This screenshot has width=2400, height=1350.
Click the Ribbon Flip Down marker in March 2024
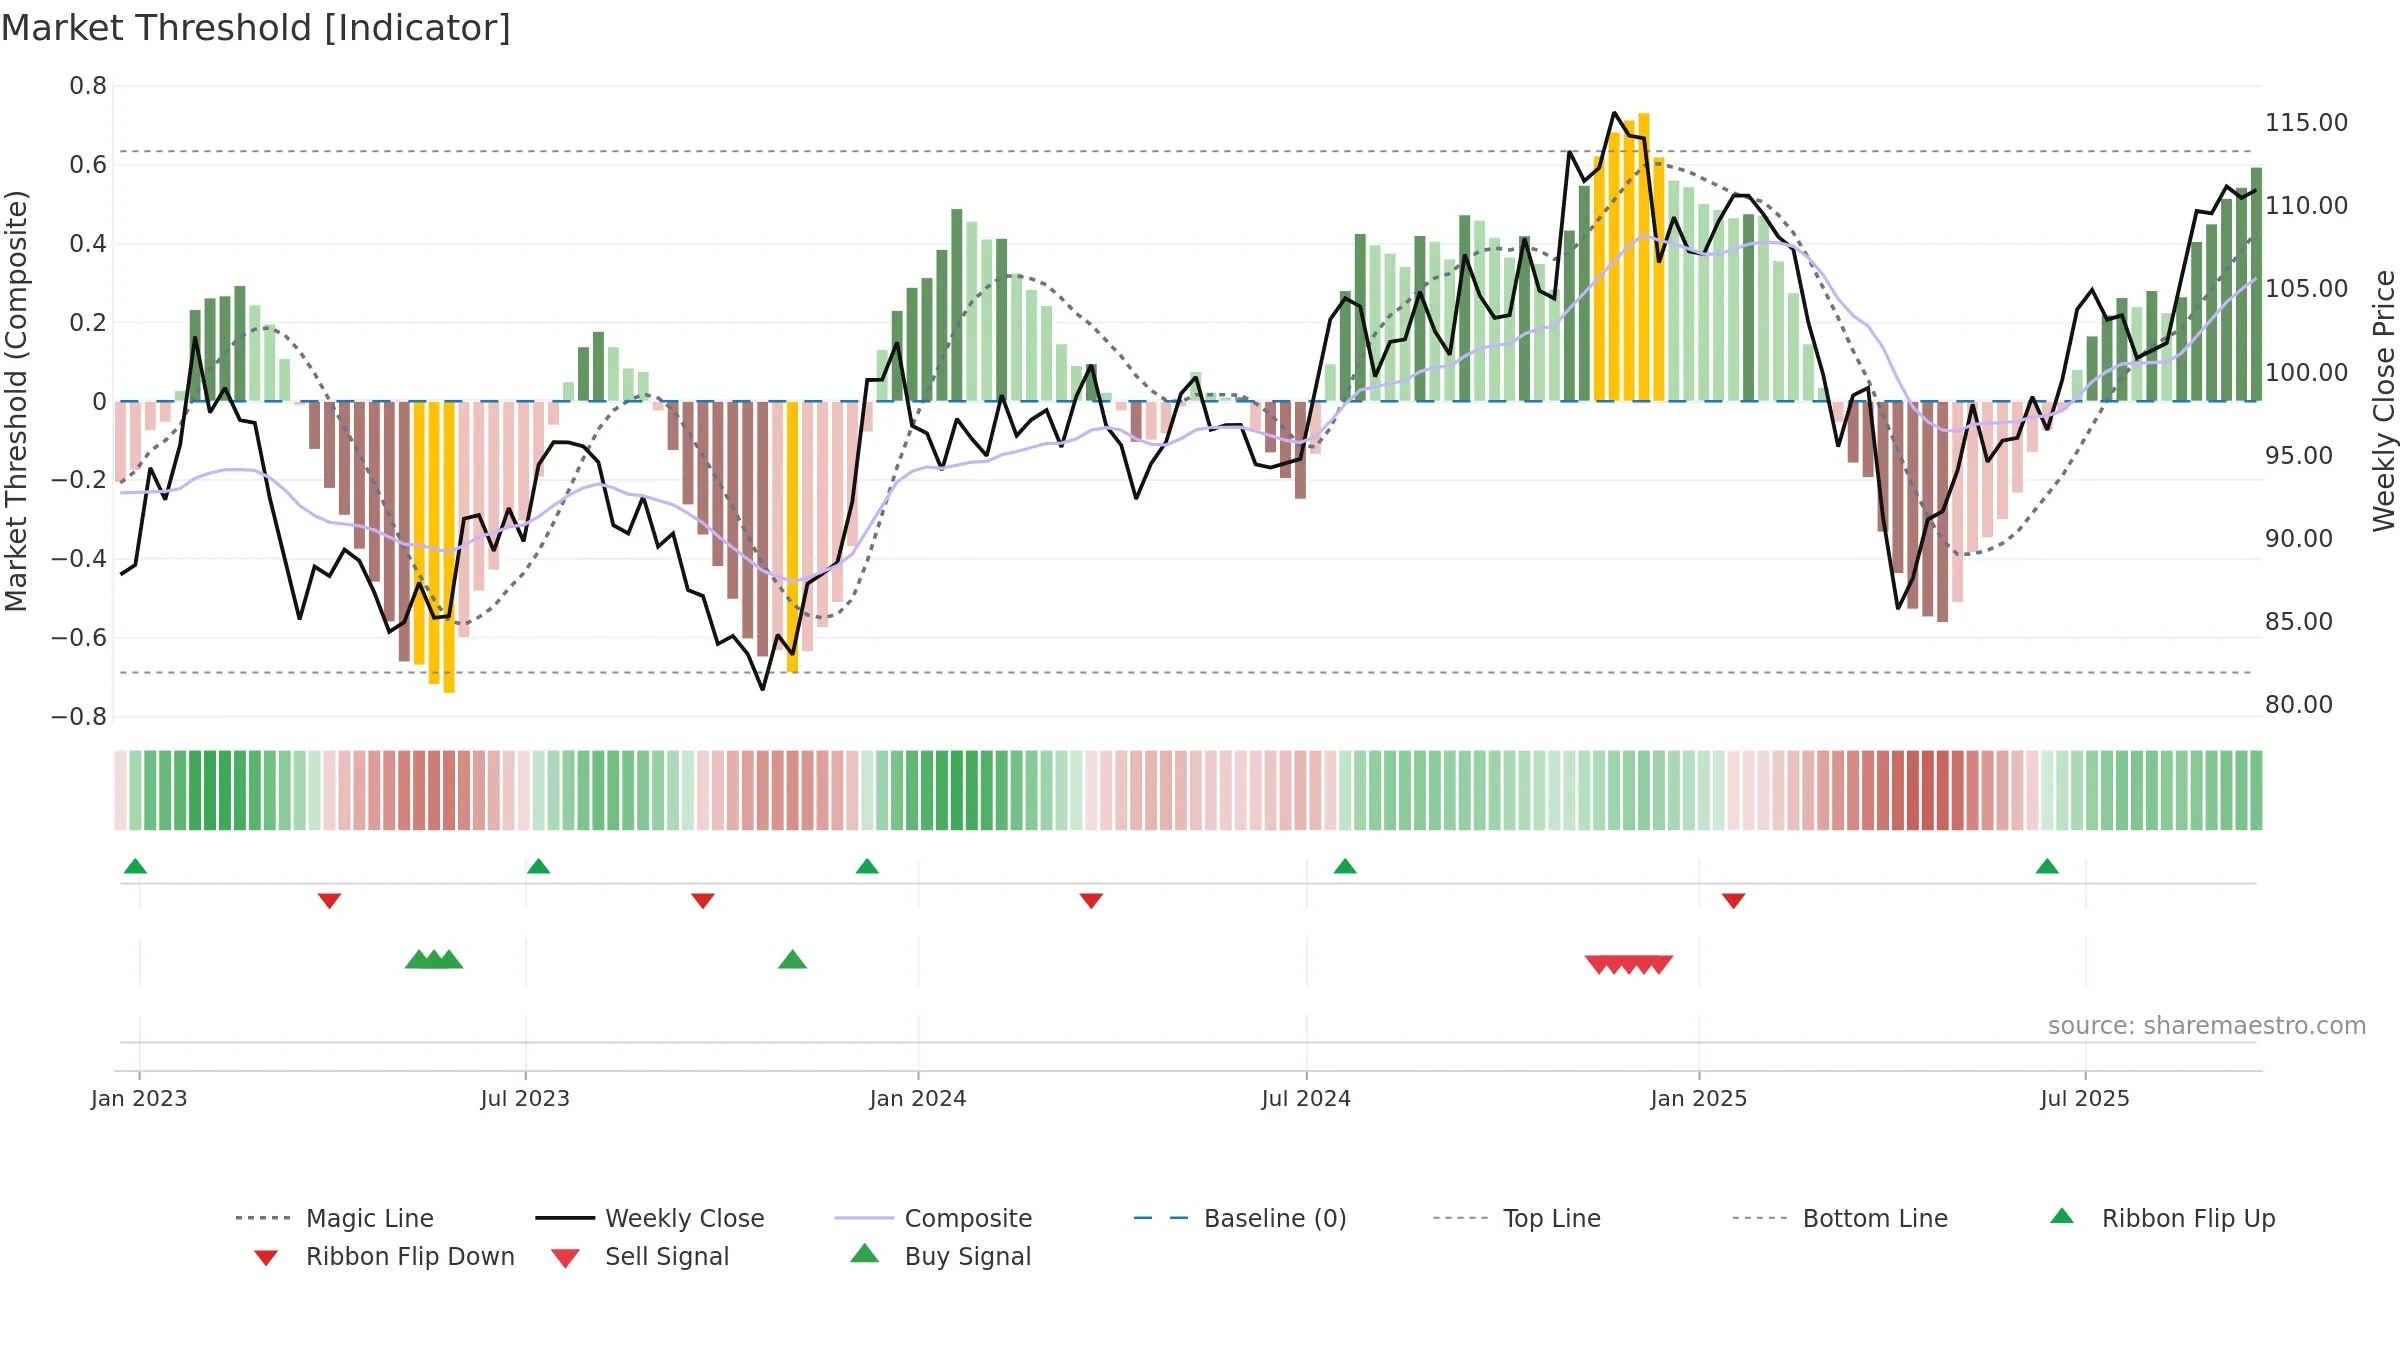(1091, 901)
